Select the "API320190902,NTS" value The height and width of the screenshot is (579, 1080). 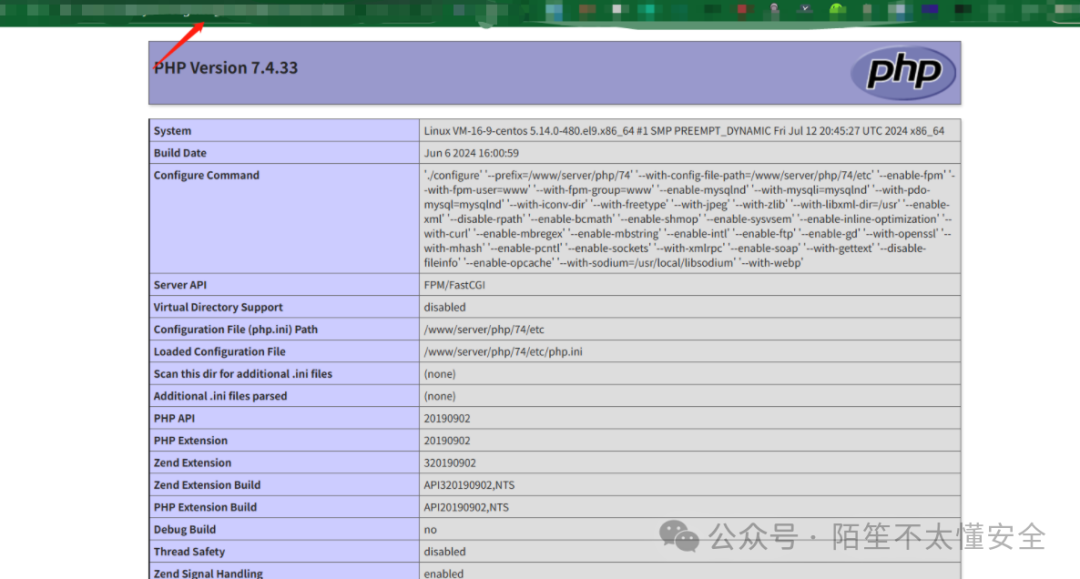tap(469, 485)
